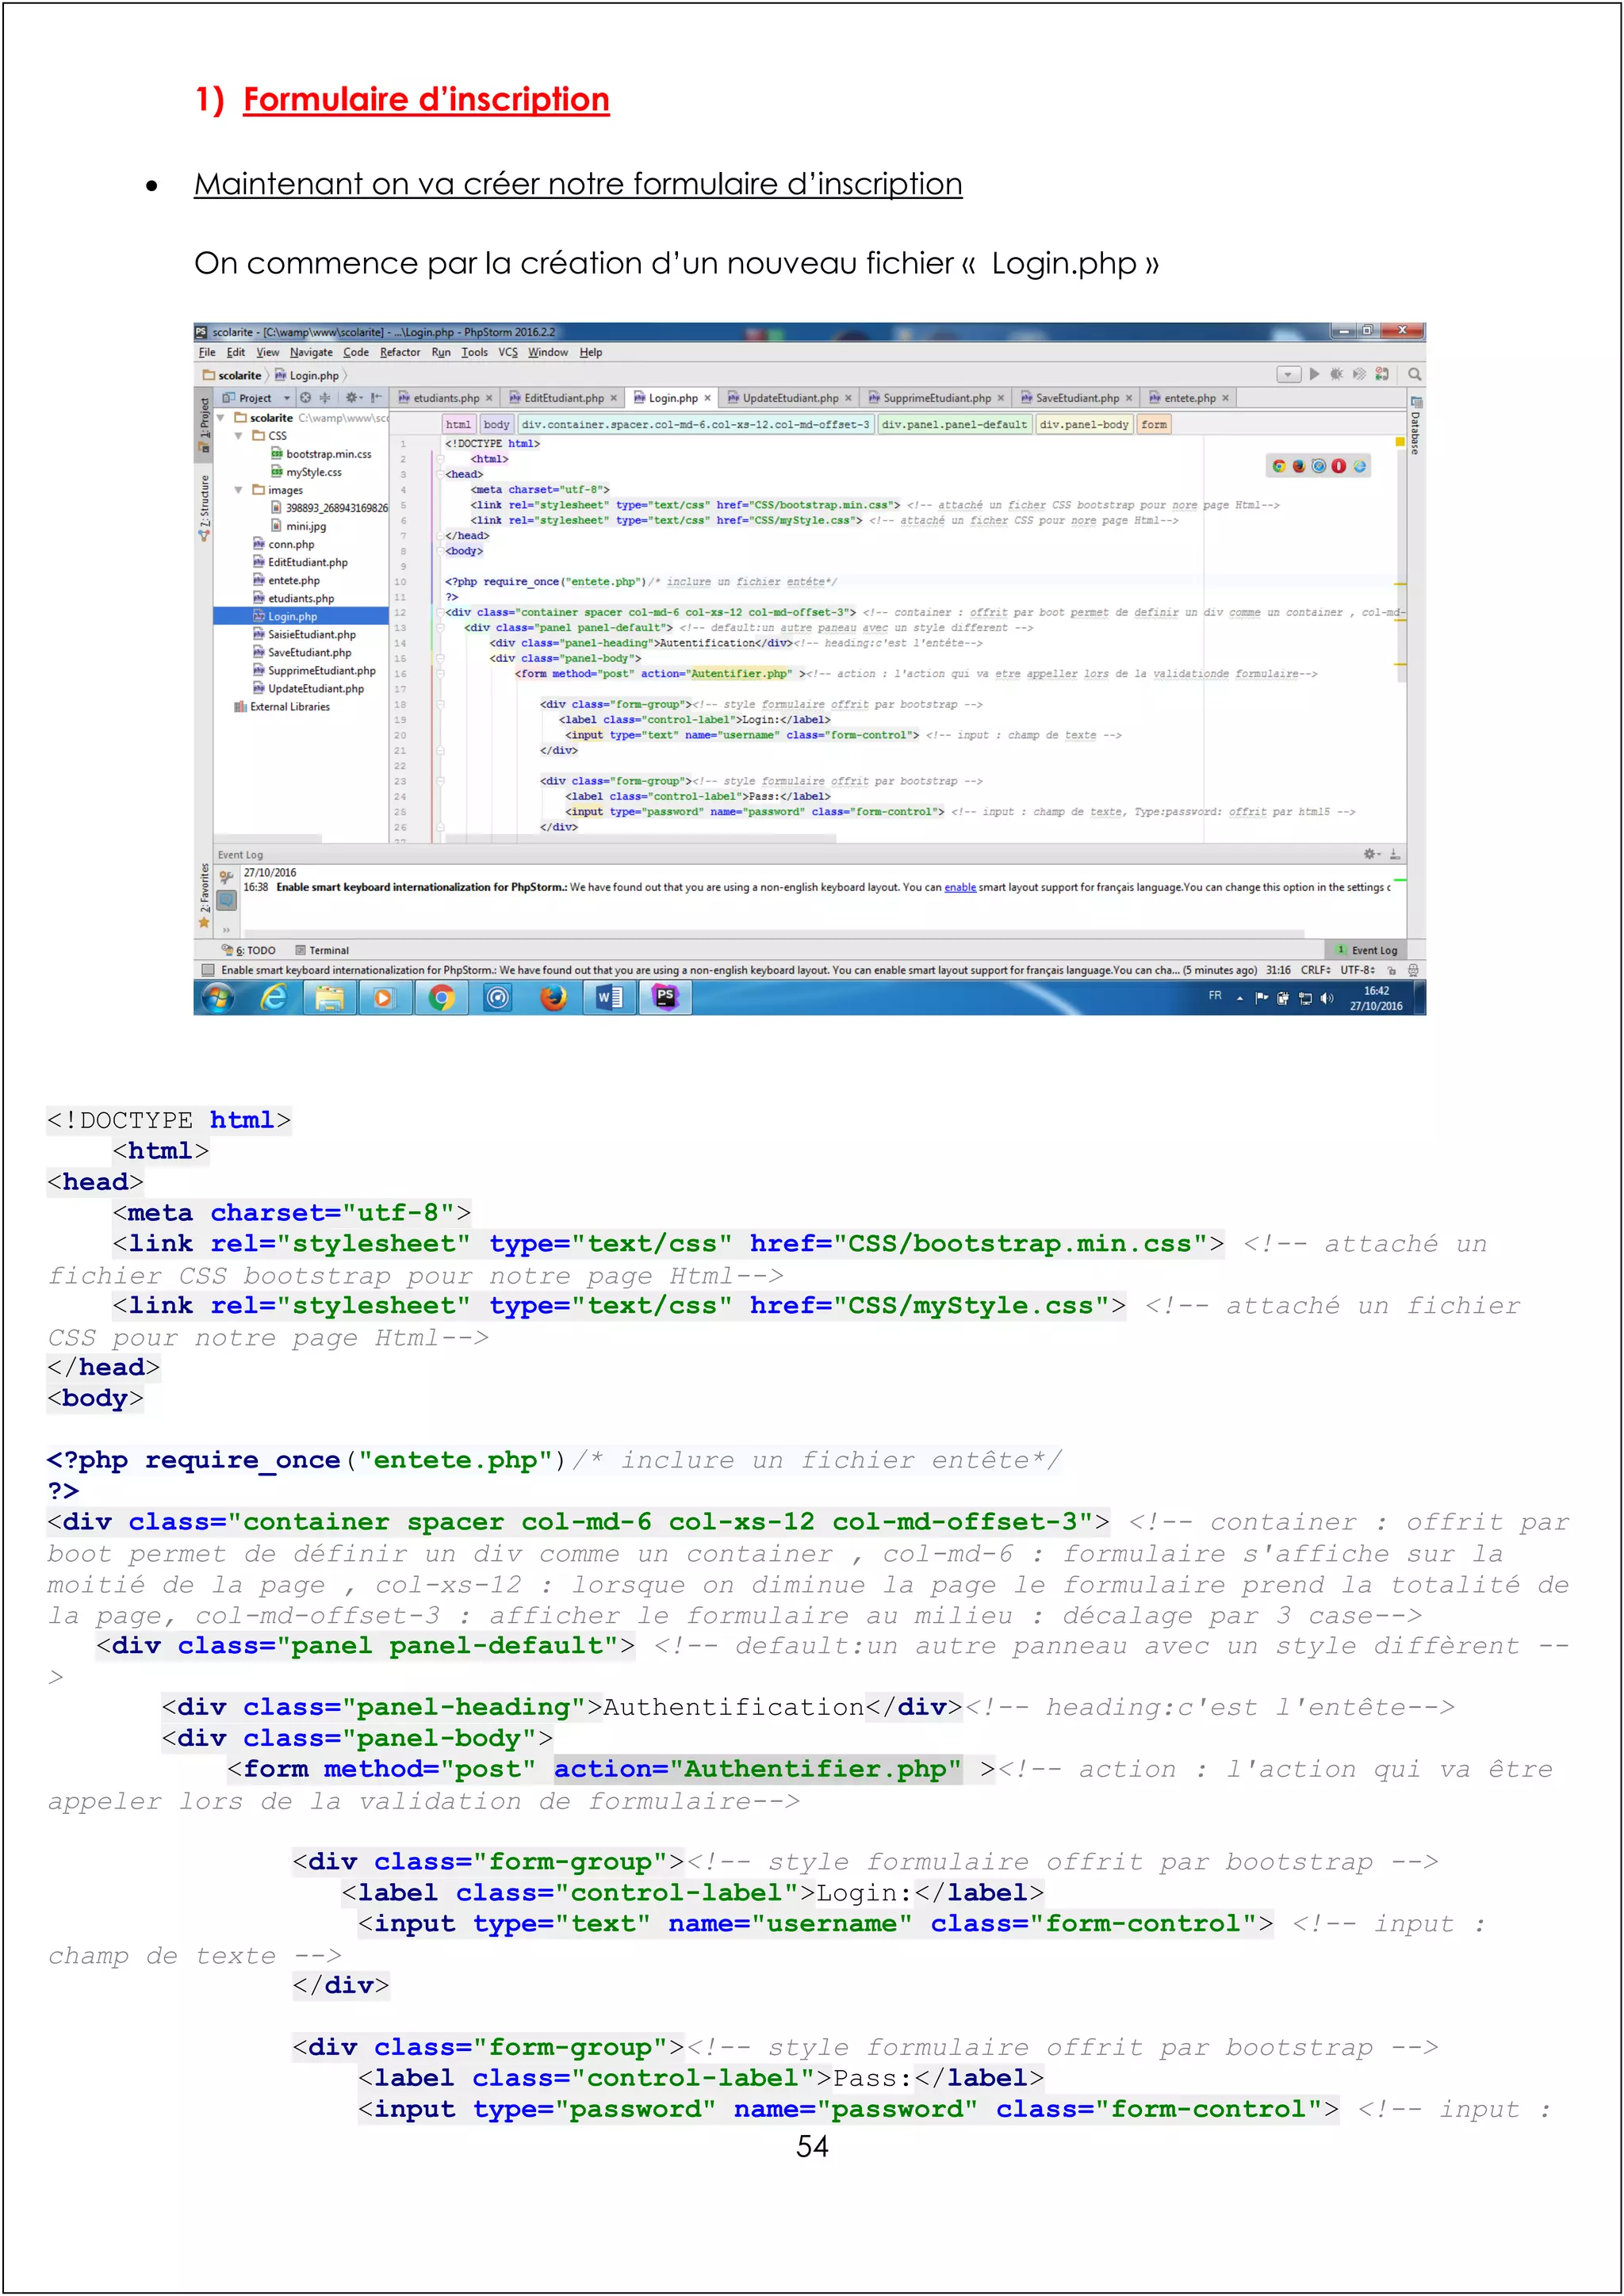Click the status bar tool window toggle icon
The width and height of the screenshot is (1624, 2296).
pos(208,970)
